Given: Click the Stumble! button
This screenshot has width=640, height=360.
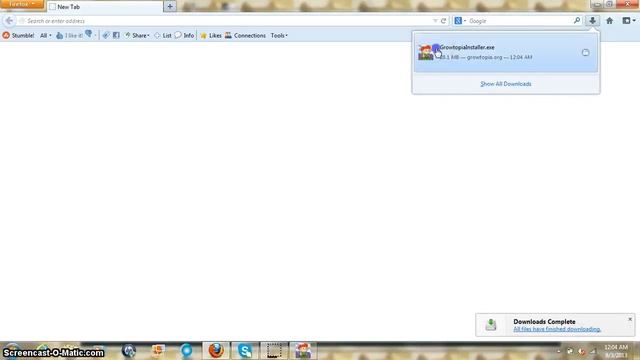Looking at the screenshot, I should click(x=18, y=36).
